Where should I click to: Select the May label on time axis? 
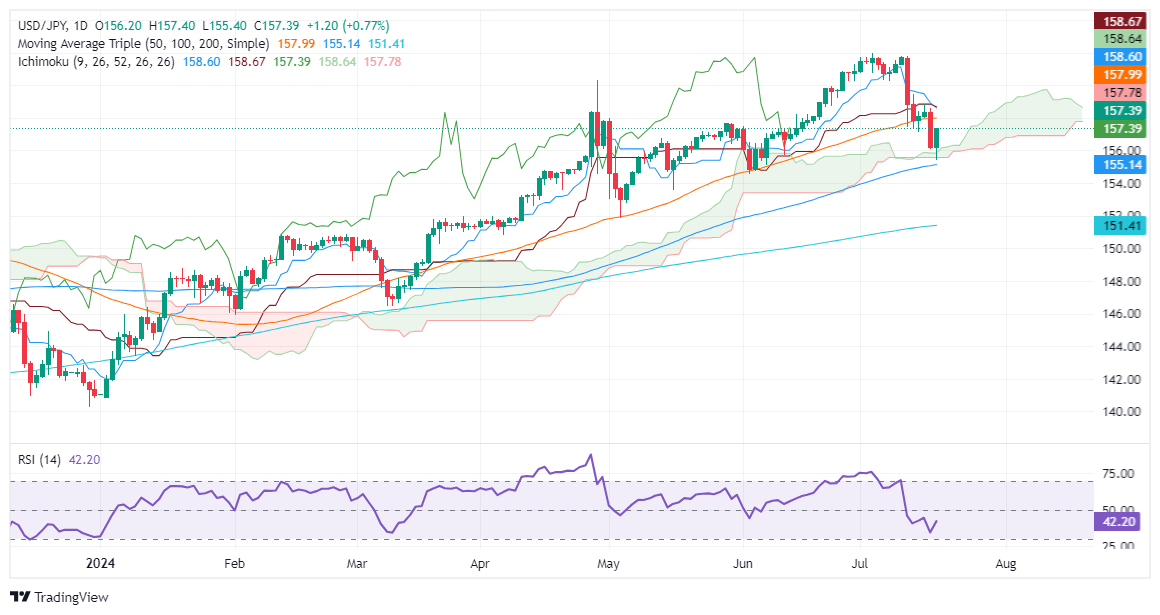pyautogui.click(x=606, y=564)
